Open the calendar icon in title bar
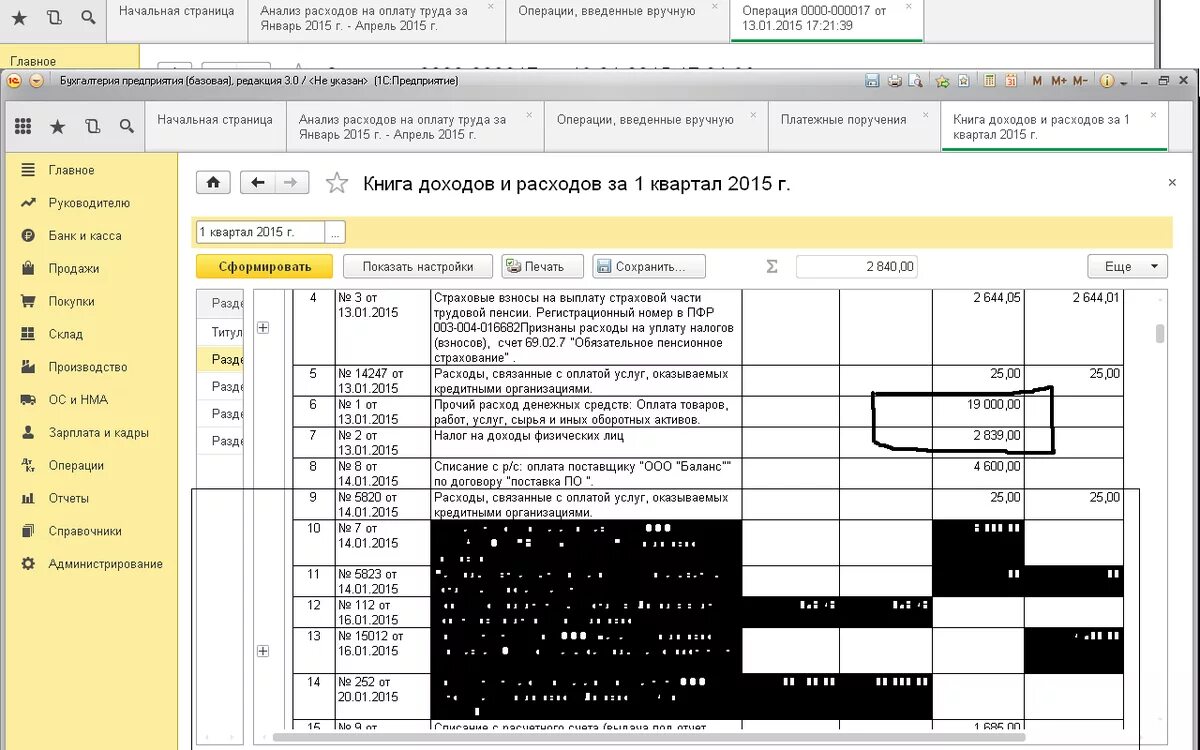The width and height of the screenshot is (1200, 750). click(1010, 81)
